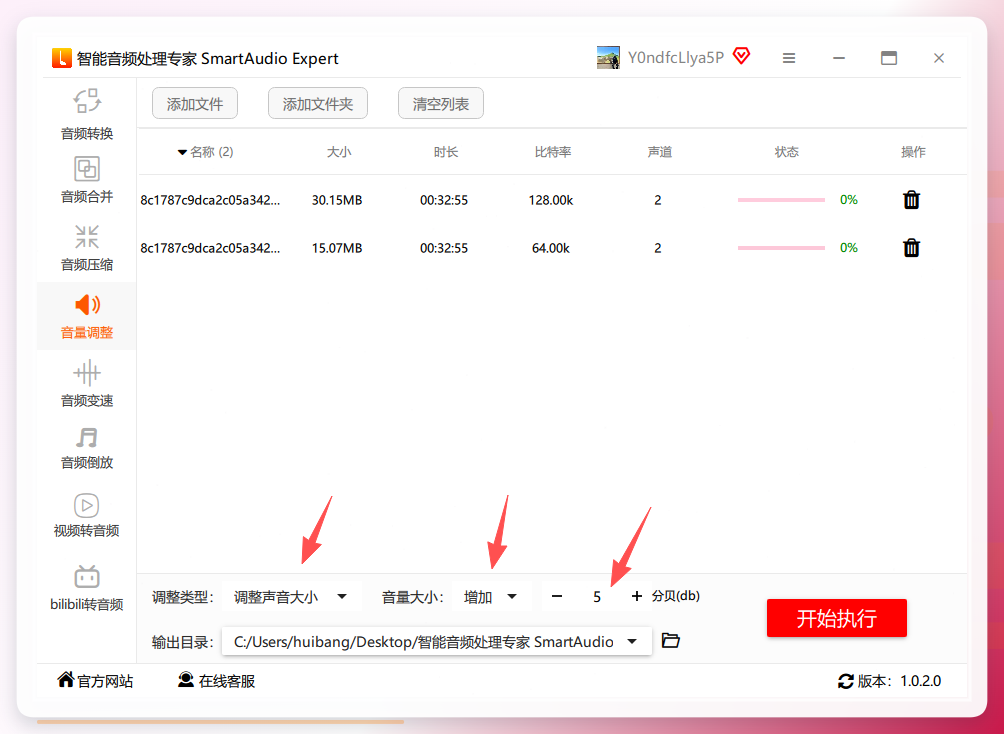Click the red VIP diamond badge
The width and height of the screenshot is (1004, 734).
741,56
